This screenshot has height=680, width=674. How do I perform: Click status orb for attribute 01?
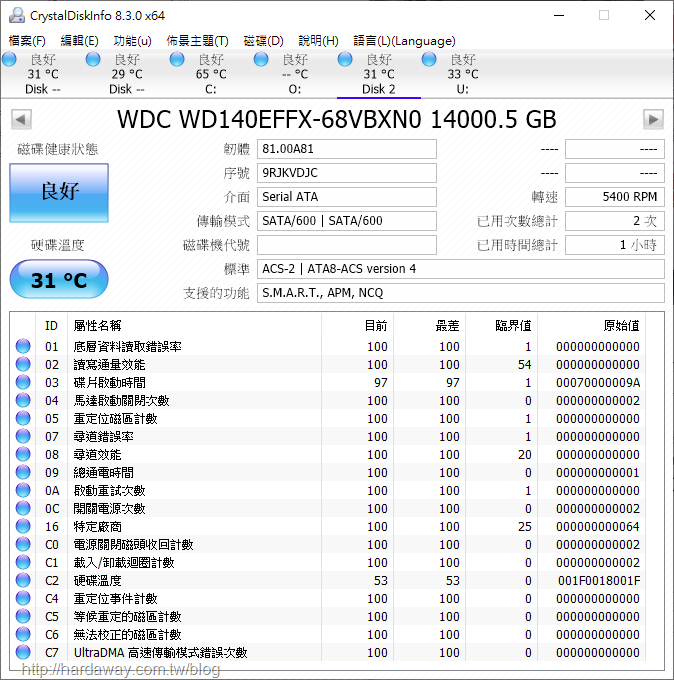[23, 346]
